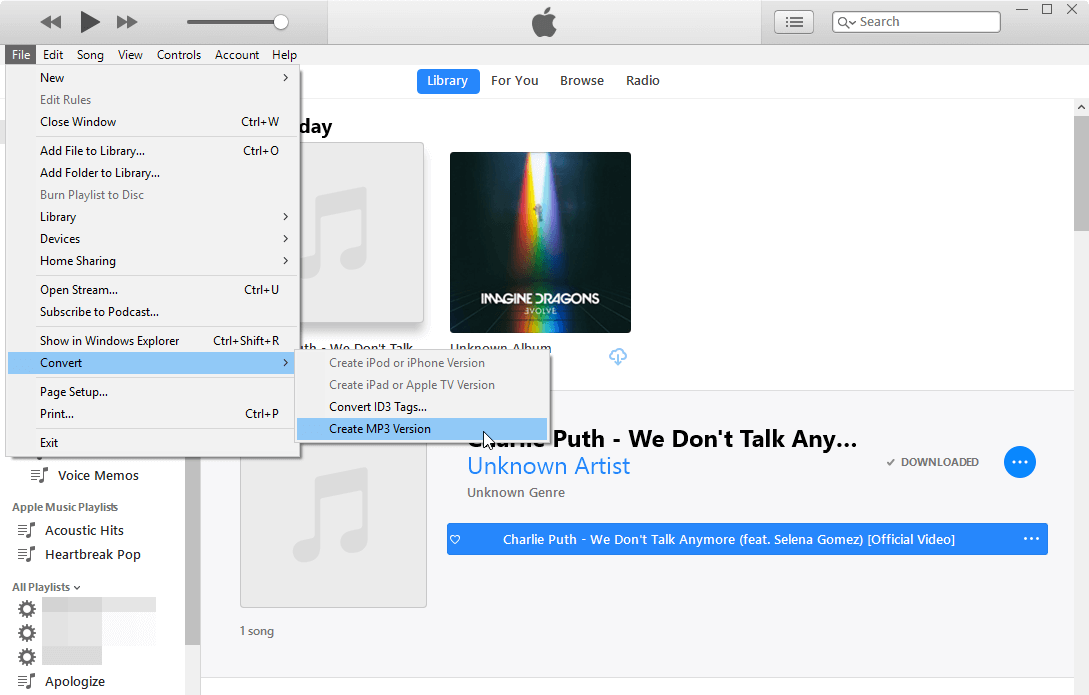Expand the Convert submenu
The width and height of the screenshot is (1089, 695).
click(153, 363)
